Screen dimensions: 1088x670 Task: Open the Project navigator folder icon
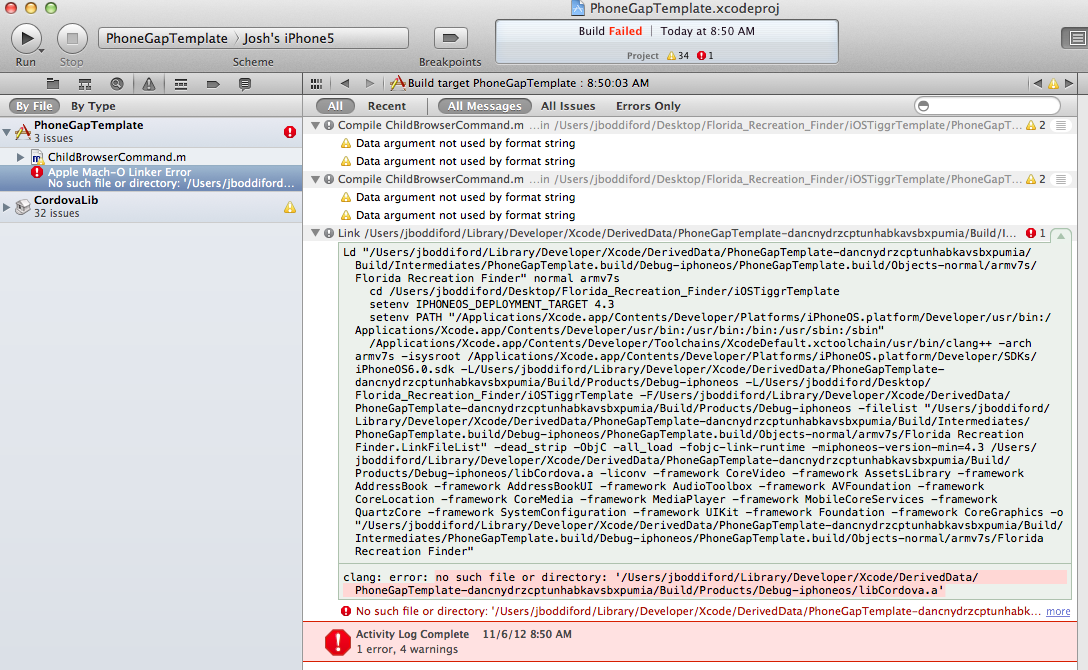[54, 84]
